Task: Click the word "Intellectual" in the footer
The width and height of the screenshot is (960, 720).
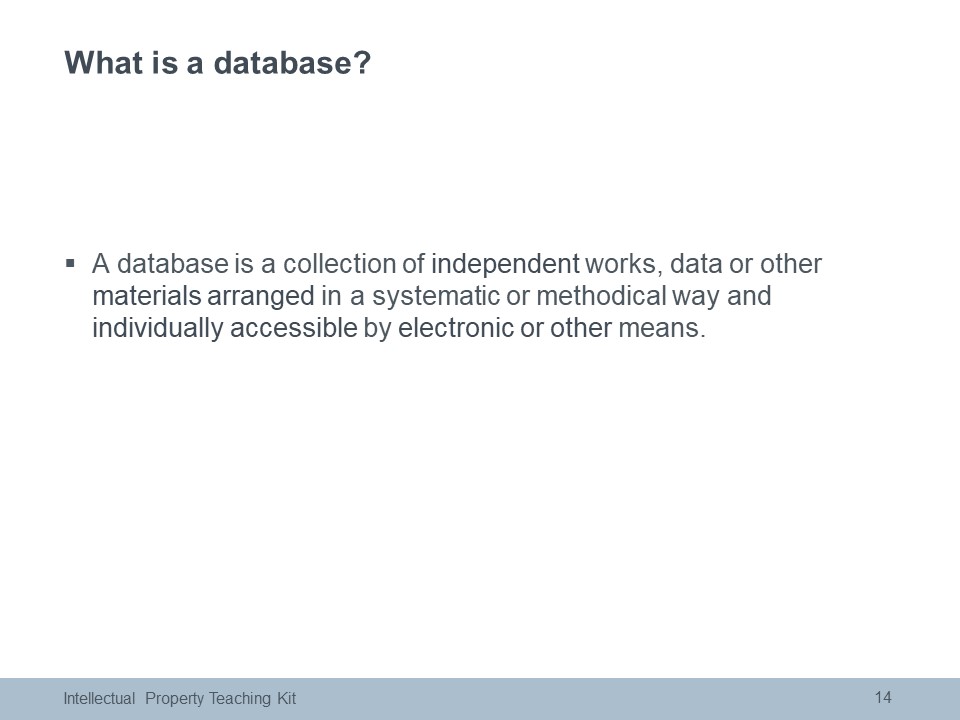Action: (x=99, y=699)
